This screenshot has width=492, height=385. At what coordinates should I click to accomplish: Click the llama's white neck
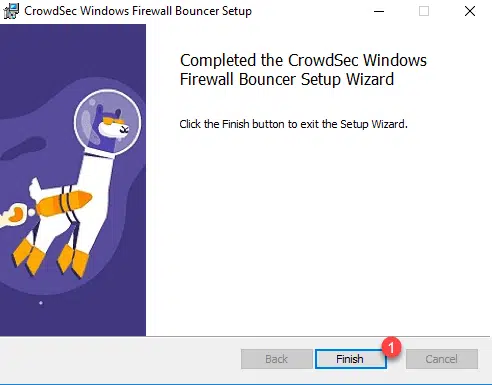point(94,172)
